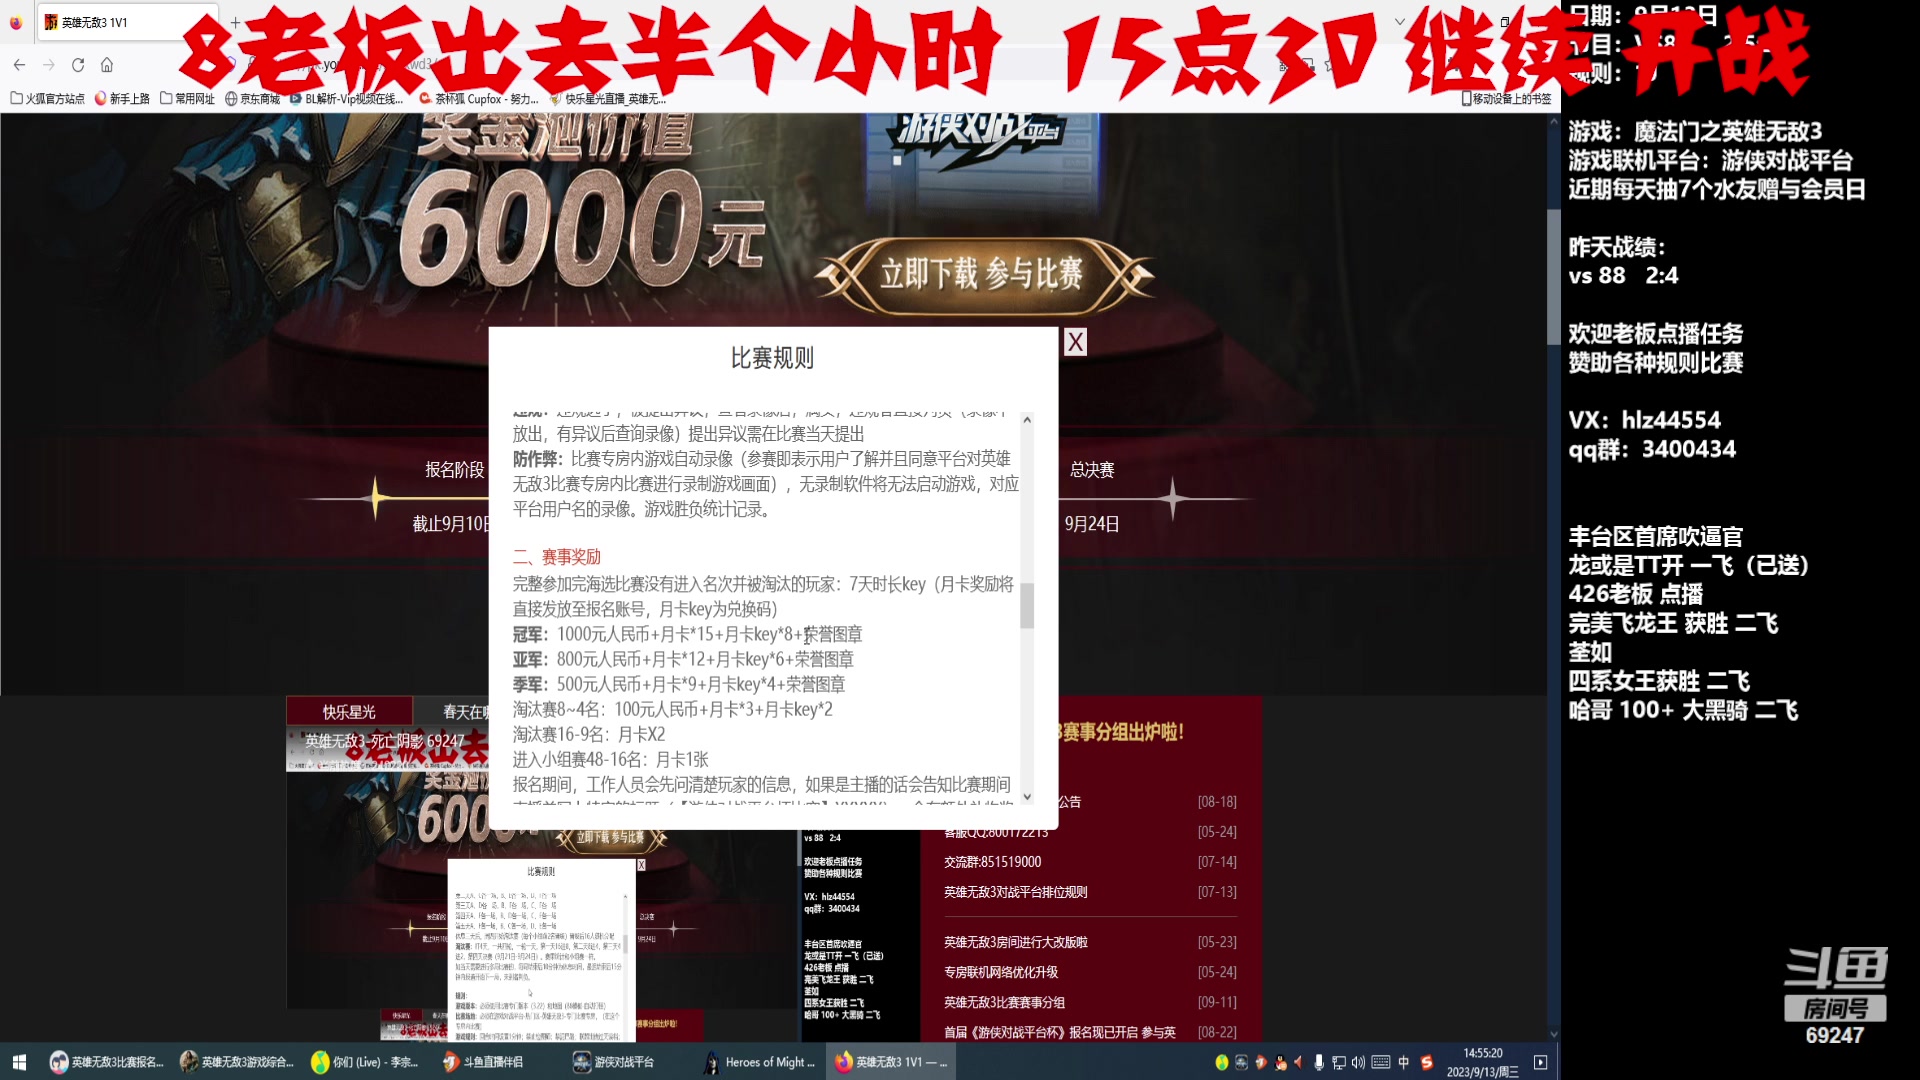The image size is (1920, 1080).
Task: Click the touch keyboard tray icon
Action: [x=1381, y=1062]
